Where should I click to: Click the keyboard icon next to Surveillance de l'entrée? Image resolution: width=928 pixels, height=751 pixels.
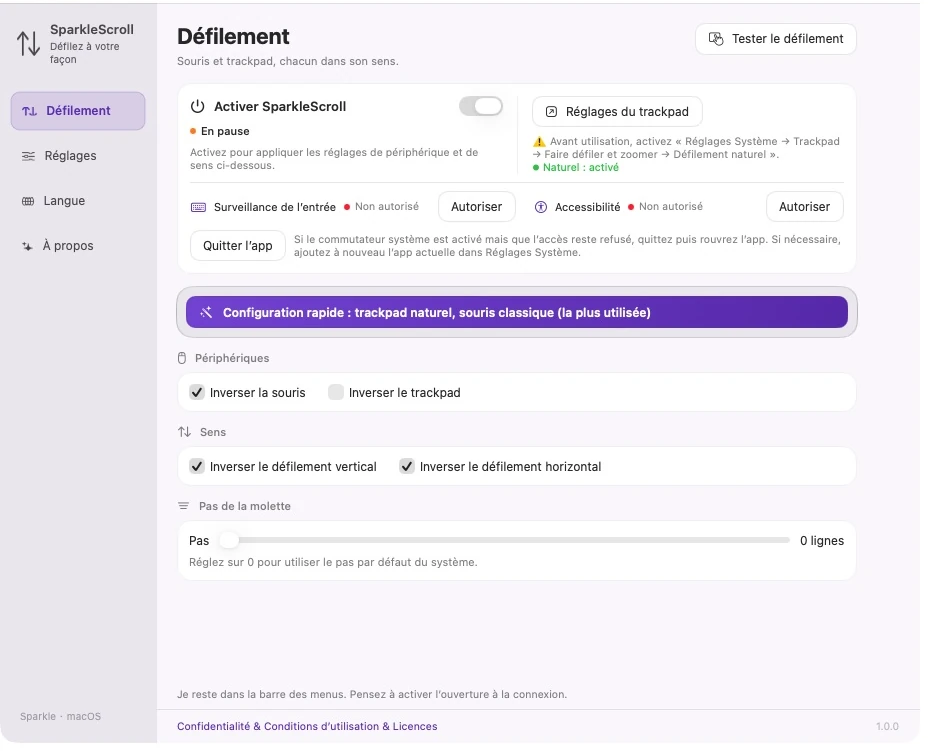199,208
